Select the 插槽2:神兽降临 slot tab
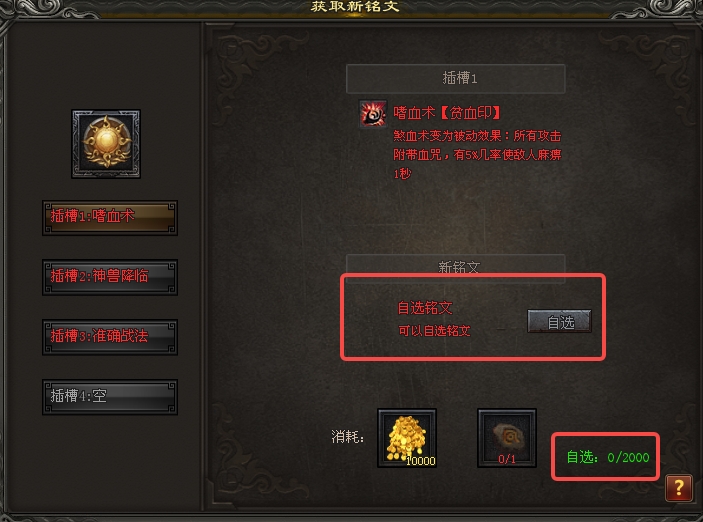The width and height of the screenshot is (703, 522). pos(110,278)
